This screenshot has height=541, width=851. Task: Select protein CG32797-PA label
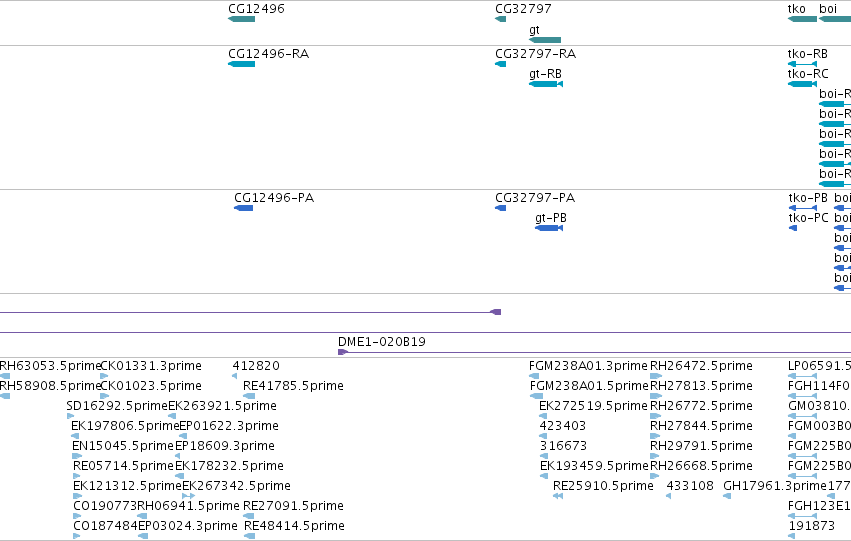(535, 198)
